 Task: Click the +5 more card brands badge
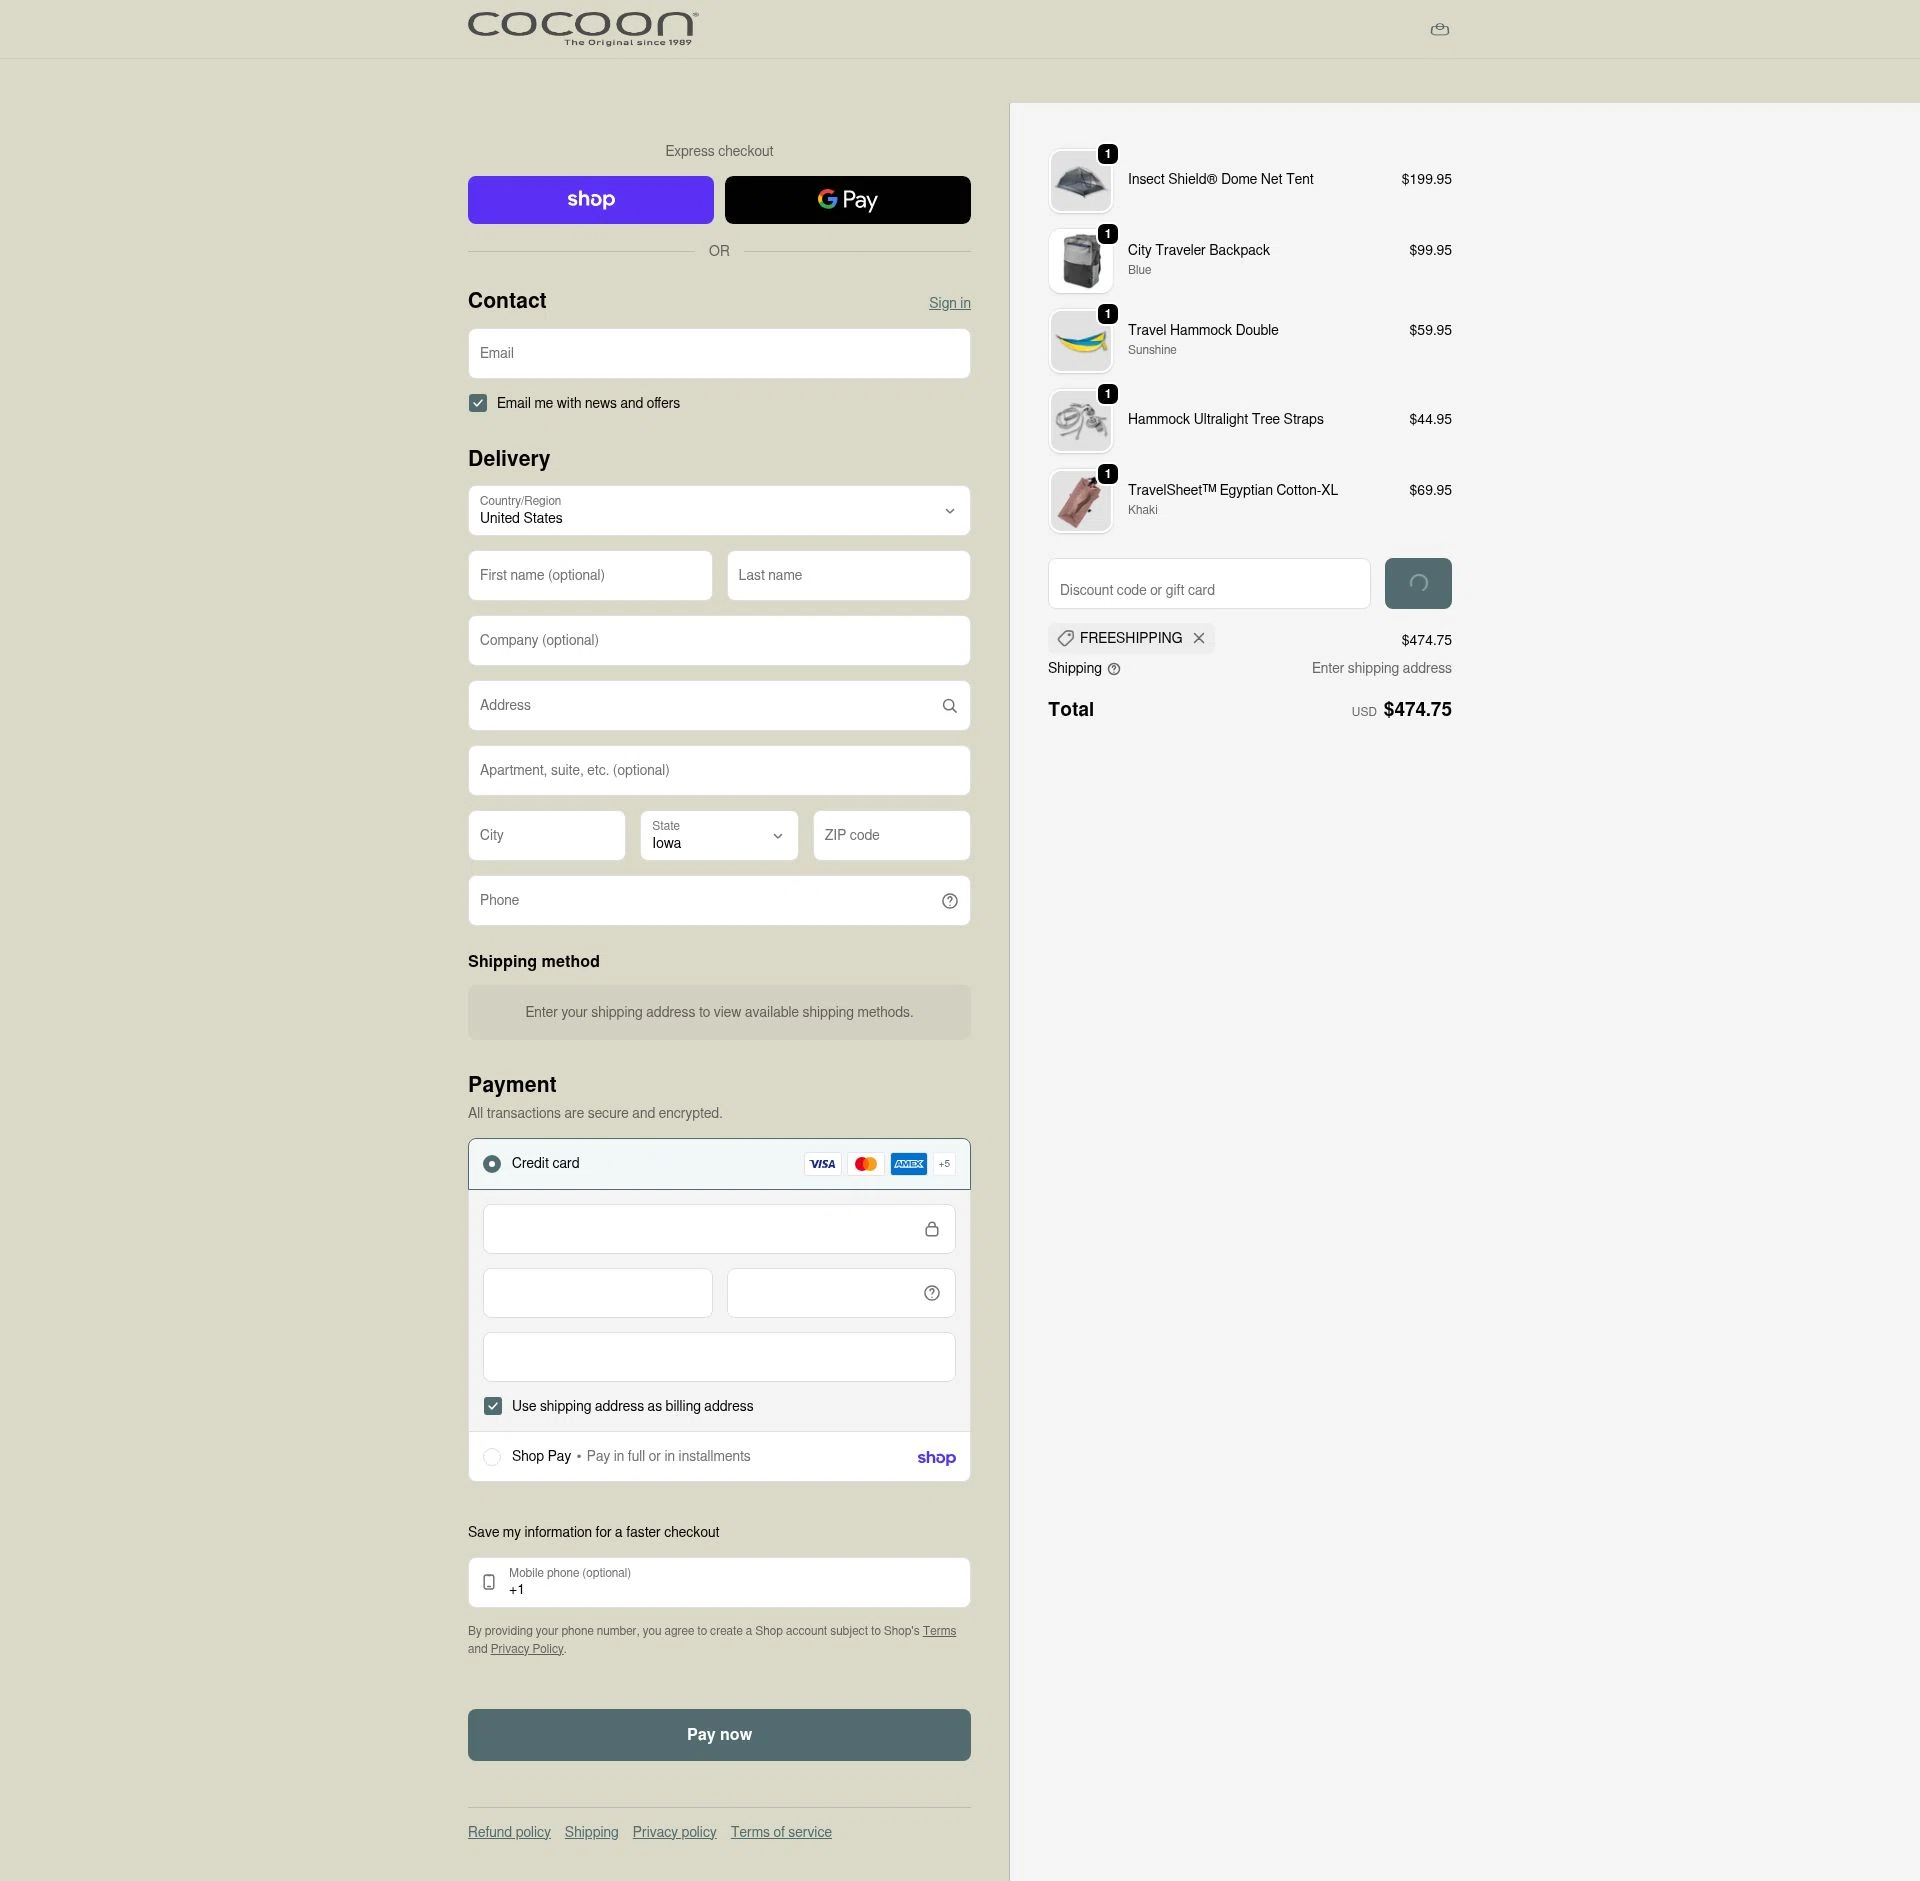pos(944,1164)
